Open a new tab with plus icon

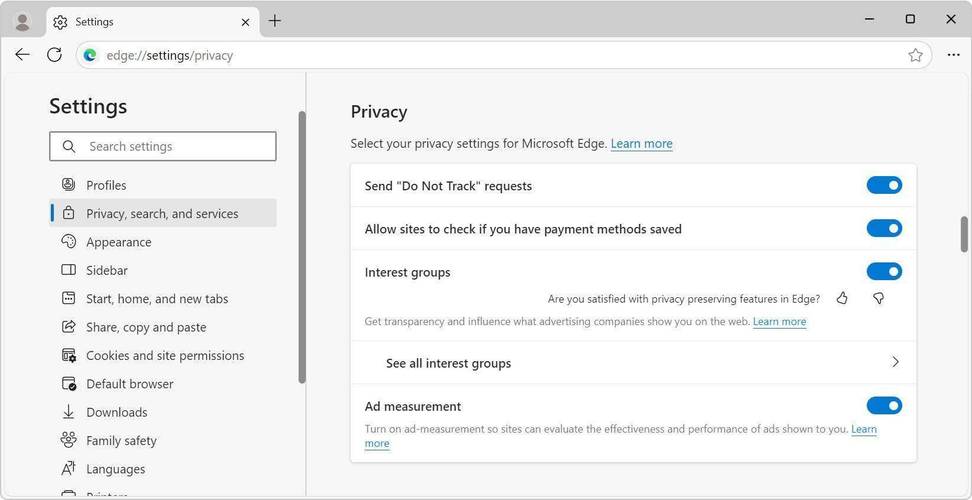pos(275,21)
